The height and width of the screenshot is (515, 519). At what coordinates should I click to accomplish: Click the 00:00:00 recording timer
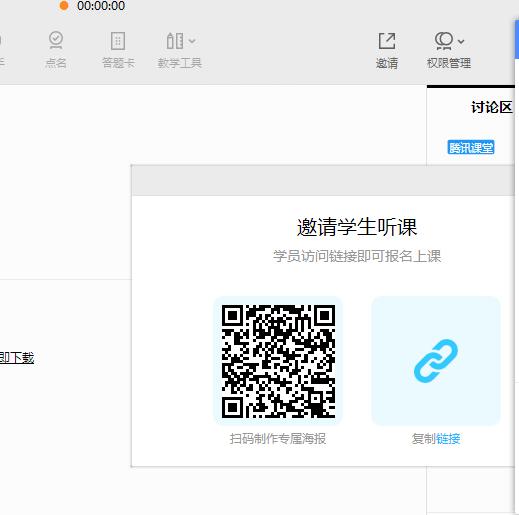click(x=101, y=6)
